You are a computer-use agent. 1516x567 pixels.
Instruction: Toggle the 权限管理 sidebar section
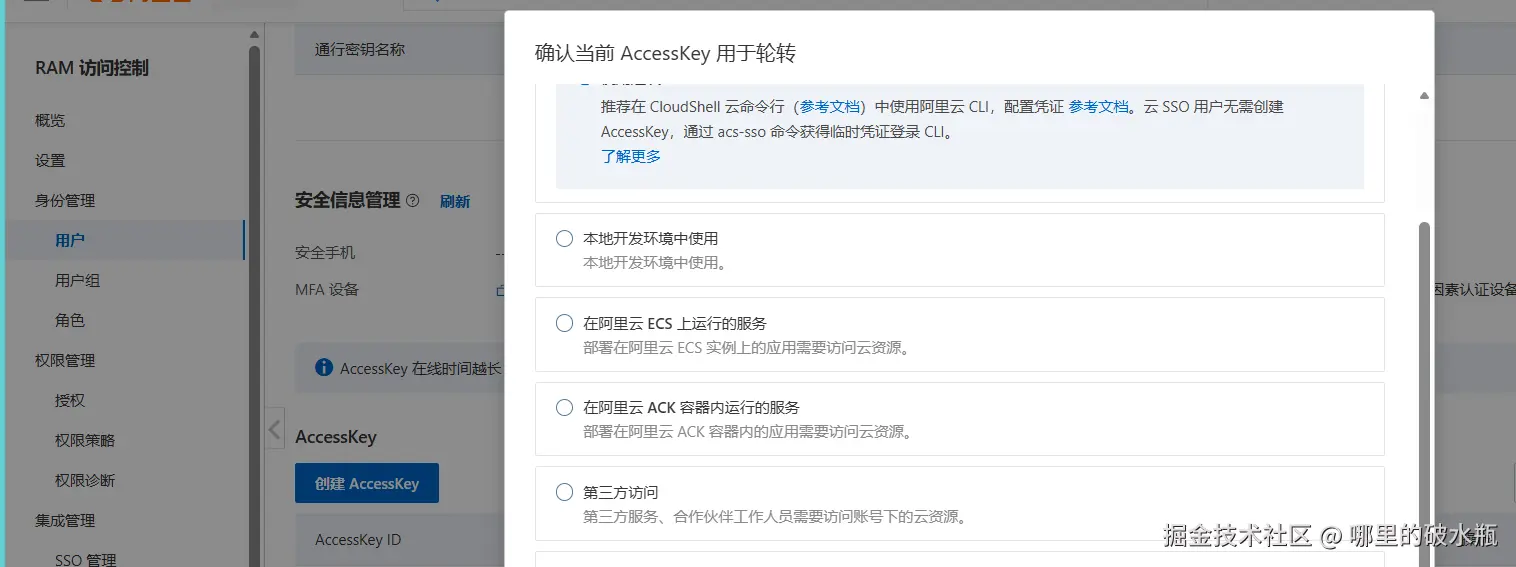[x=65, y=360]
